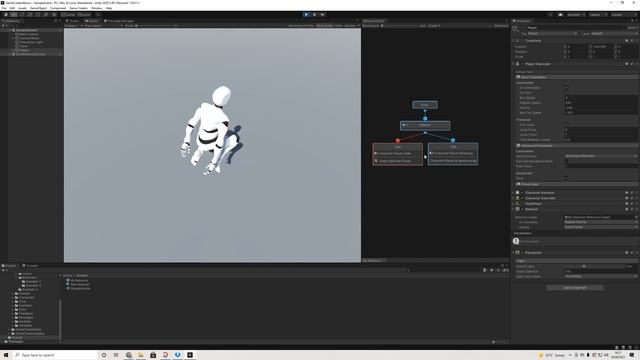This screenshot has height=360, width=640.
Task: Open the Face Direction dropdown
Action: pos(600,156)
